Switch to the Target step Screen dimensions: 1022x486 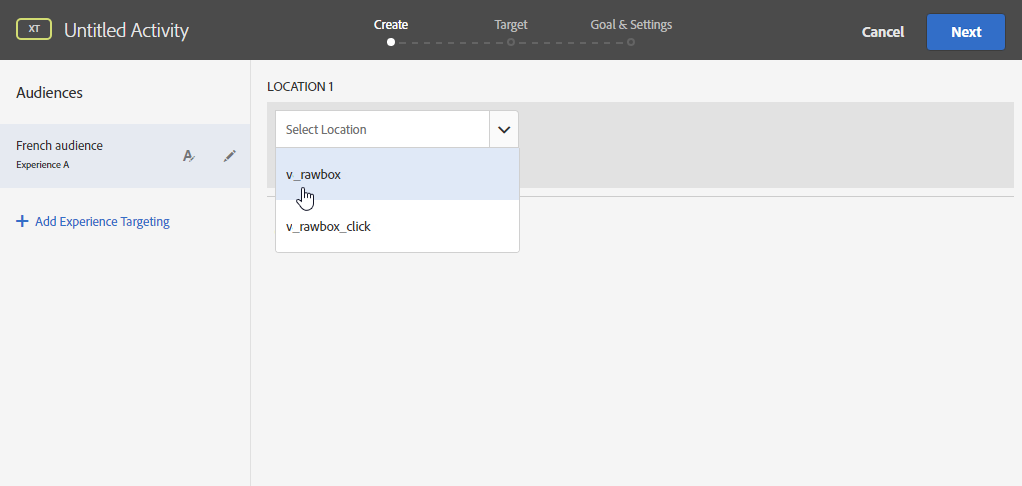pyautogui.click(x=510, y=24)
